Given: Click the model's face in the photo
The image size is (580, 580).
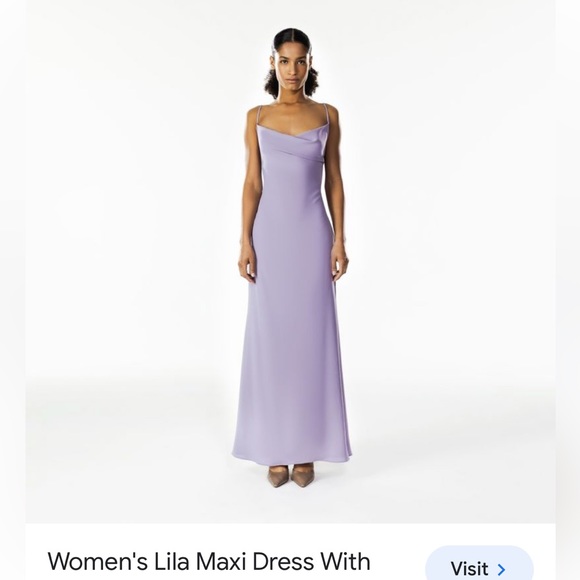Looking at the screenshot, I should click(x=292, y=68).
